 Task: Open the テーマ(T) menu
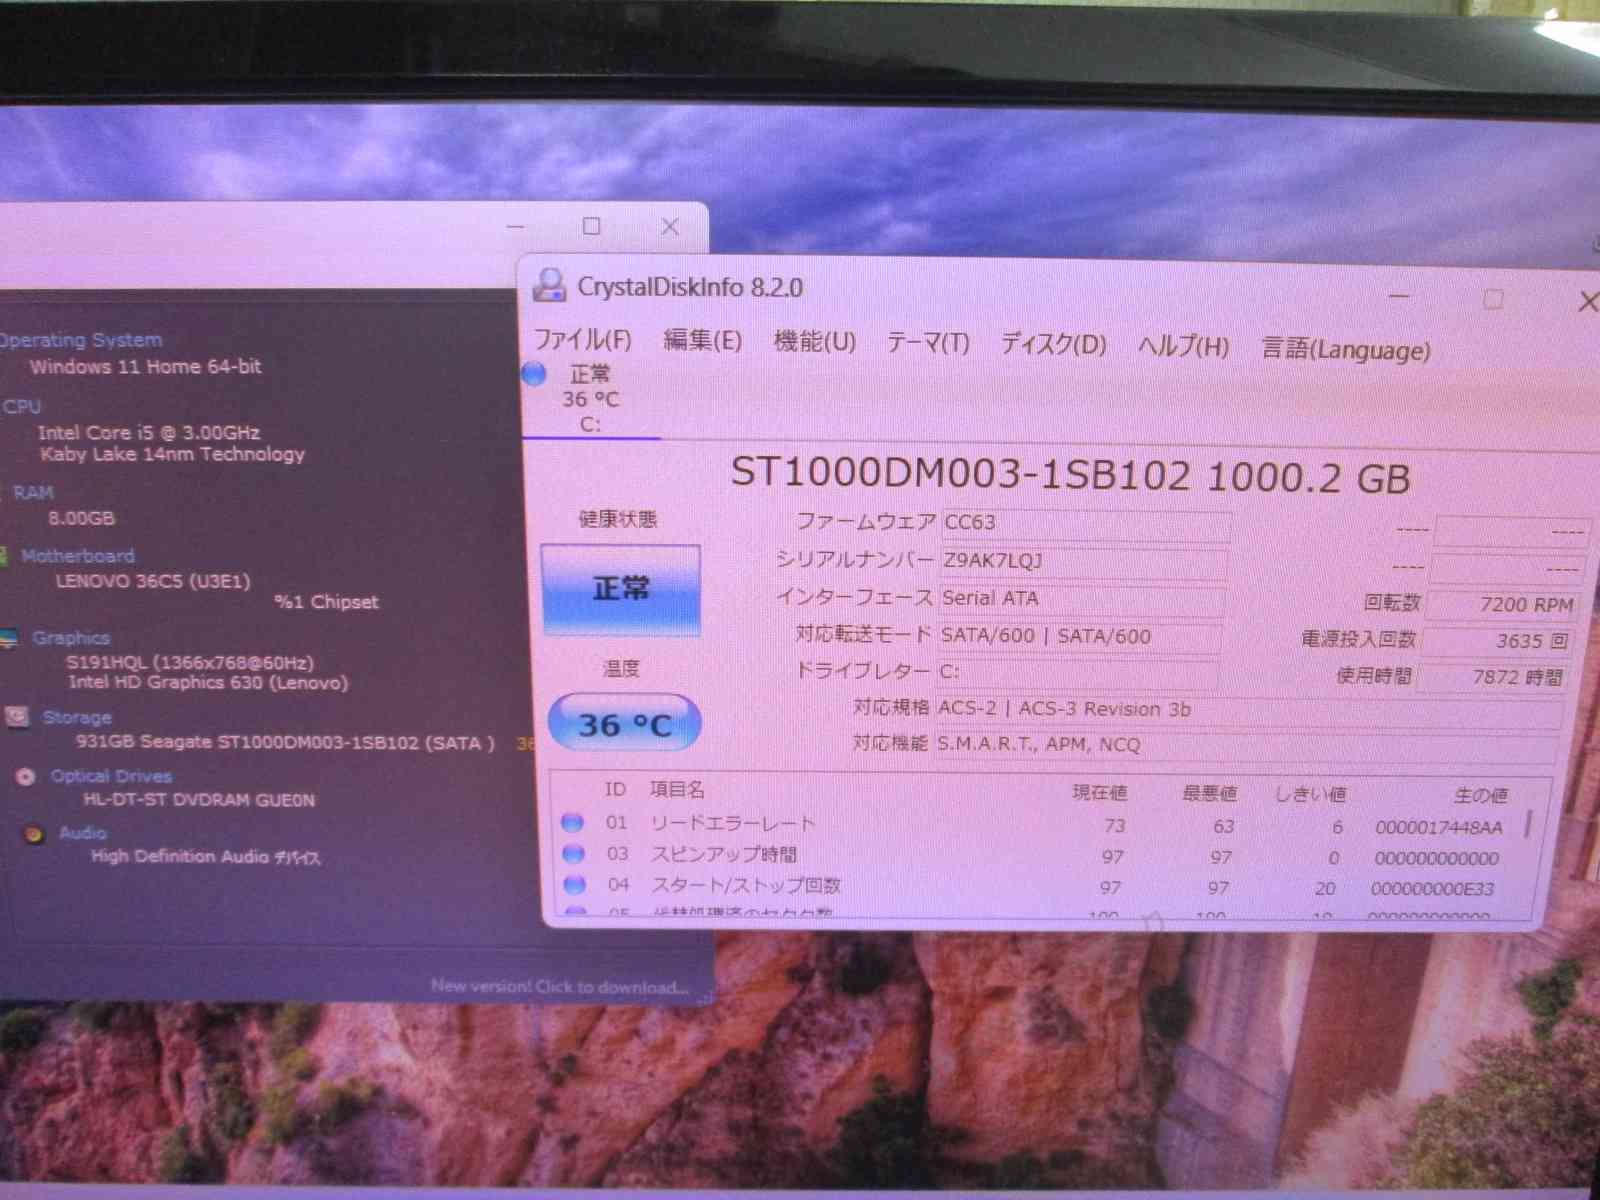click(x=928, y=343)
